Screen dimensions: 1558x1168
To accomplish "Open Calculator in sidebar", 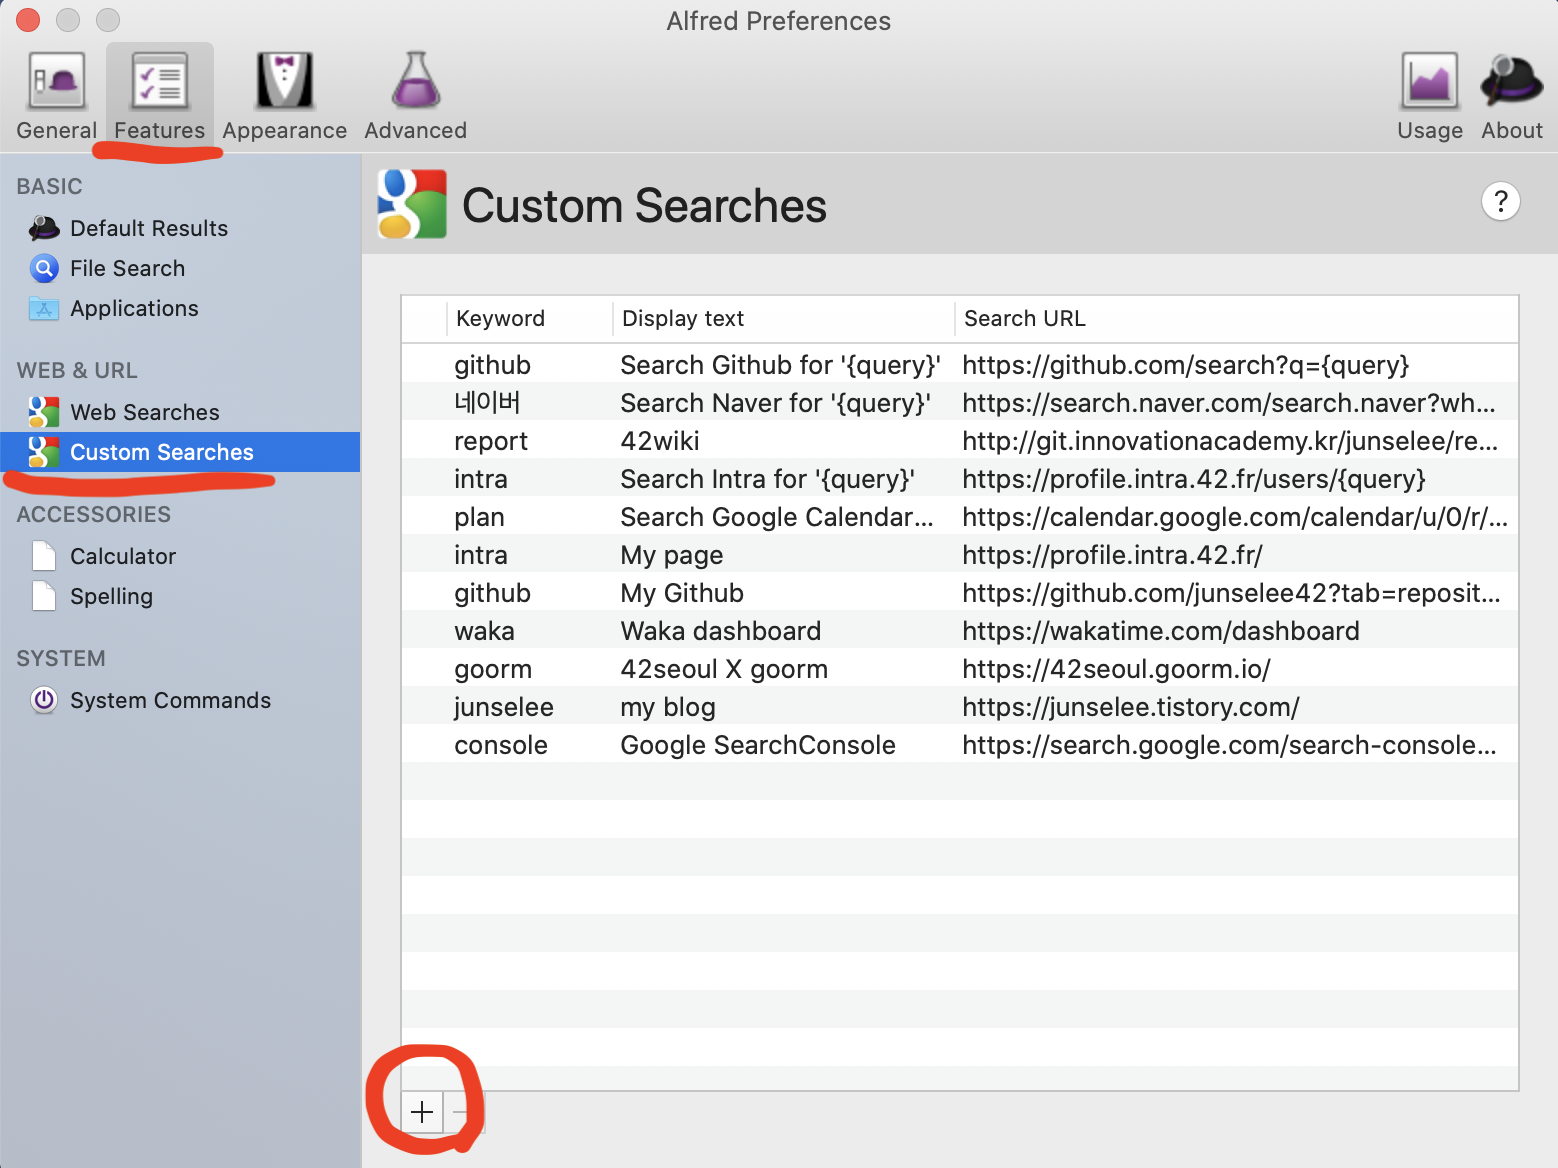I will 180,556.
